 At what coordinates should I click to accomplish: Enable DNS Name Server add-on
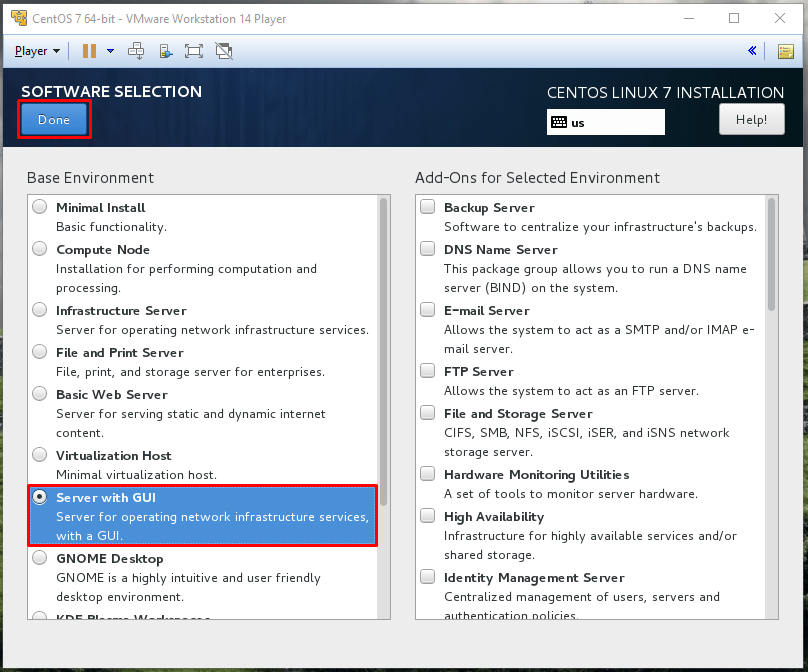[x=428, y=249]
